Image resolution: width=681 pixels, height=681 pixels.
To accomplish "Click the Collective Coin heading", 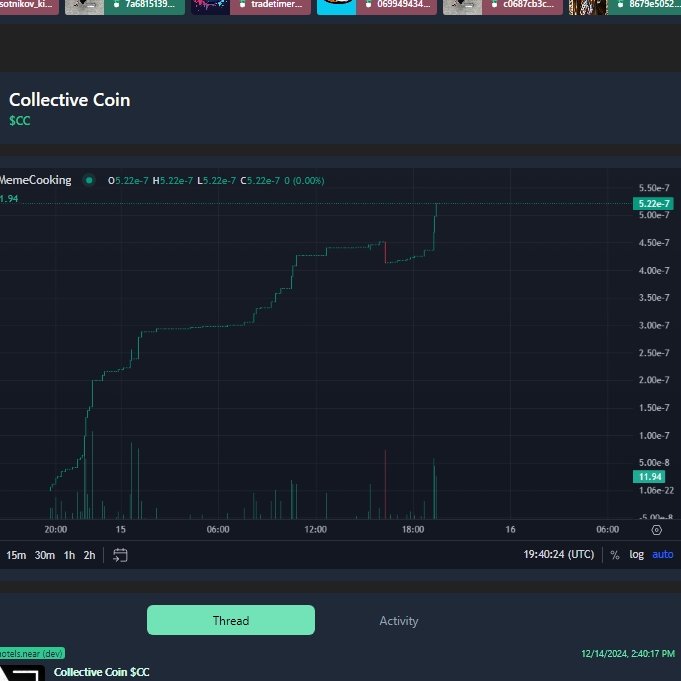I will click(x=69, y=100).
